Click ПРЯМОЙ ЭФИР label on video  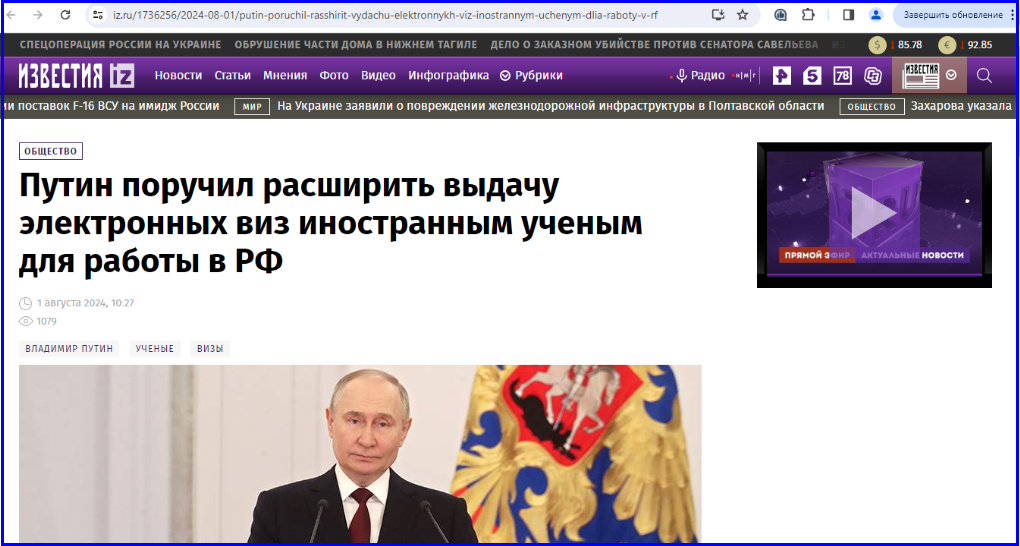click(x=817, y=256)
